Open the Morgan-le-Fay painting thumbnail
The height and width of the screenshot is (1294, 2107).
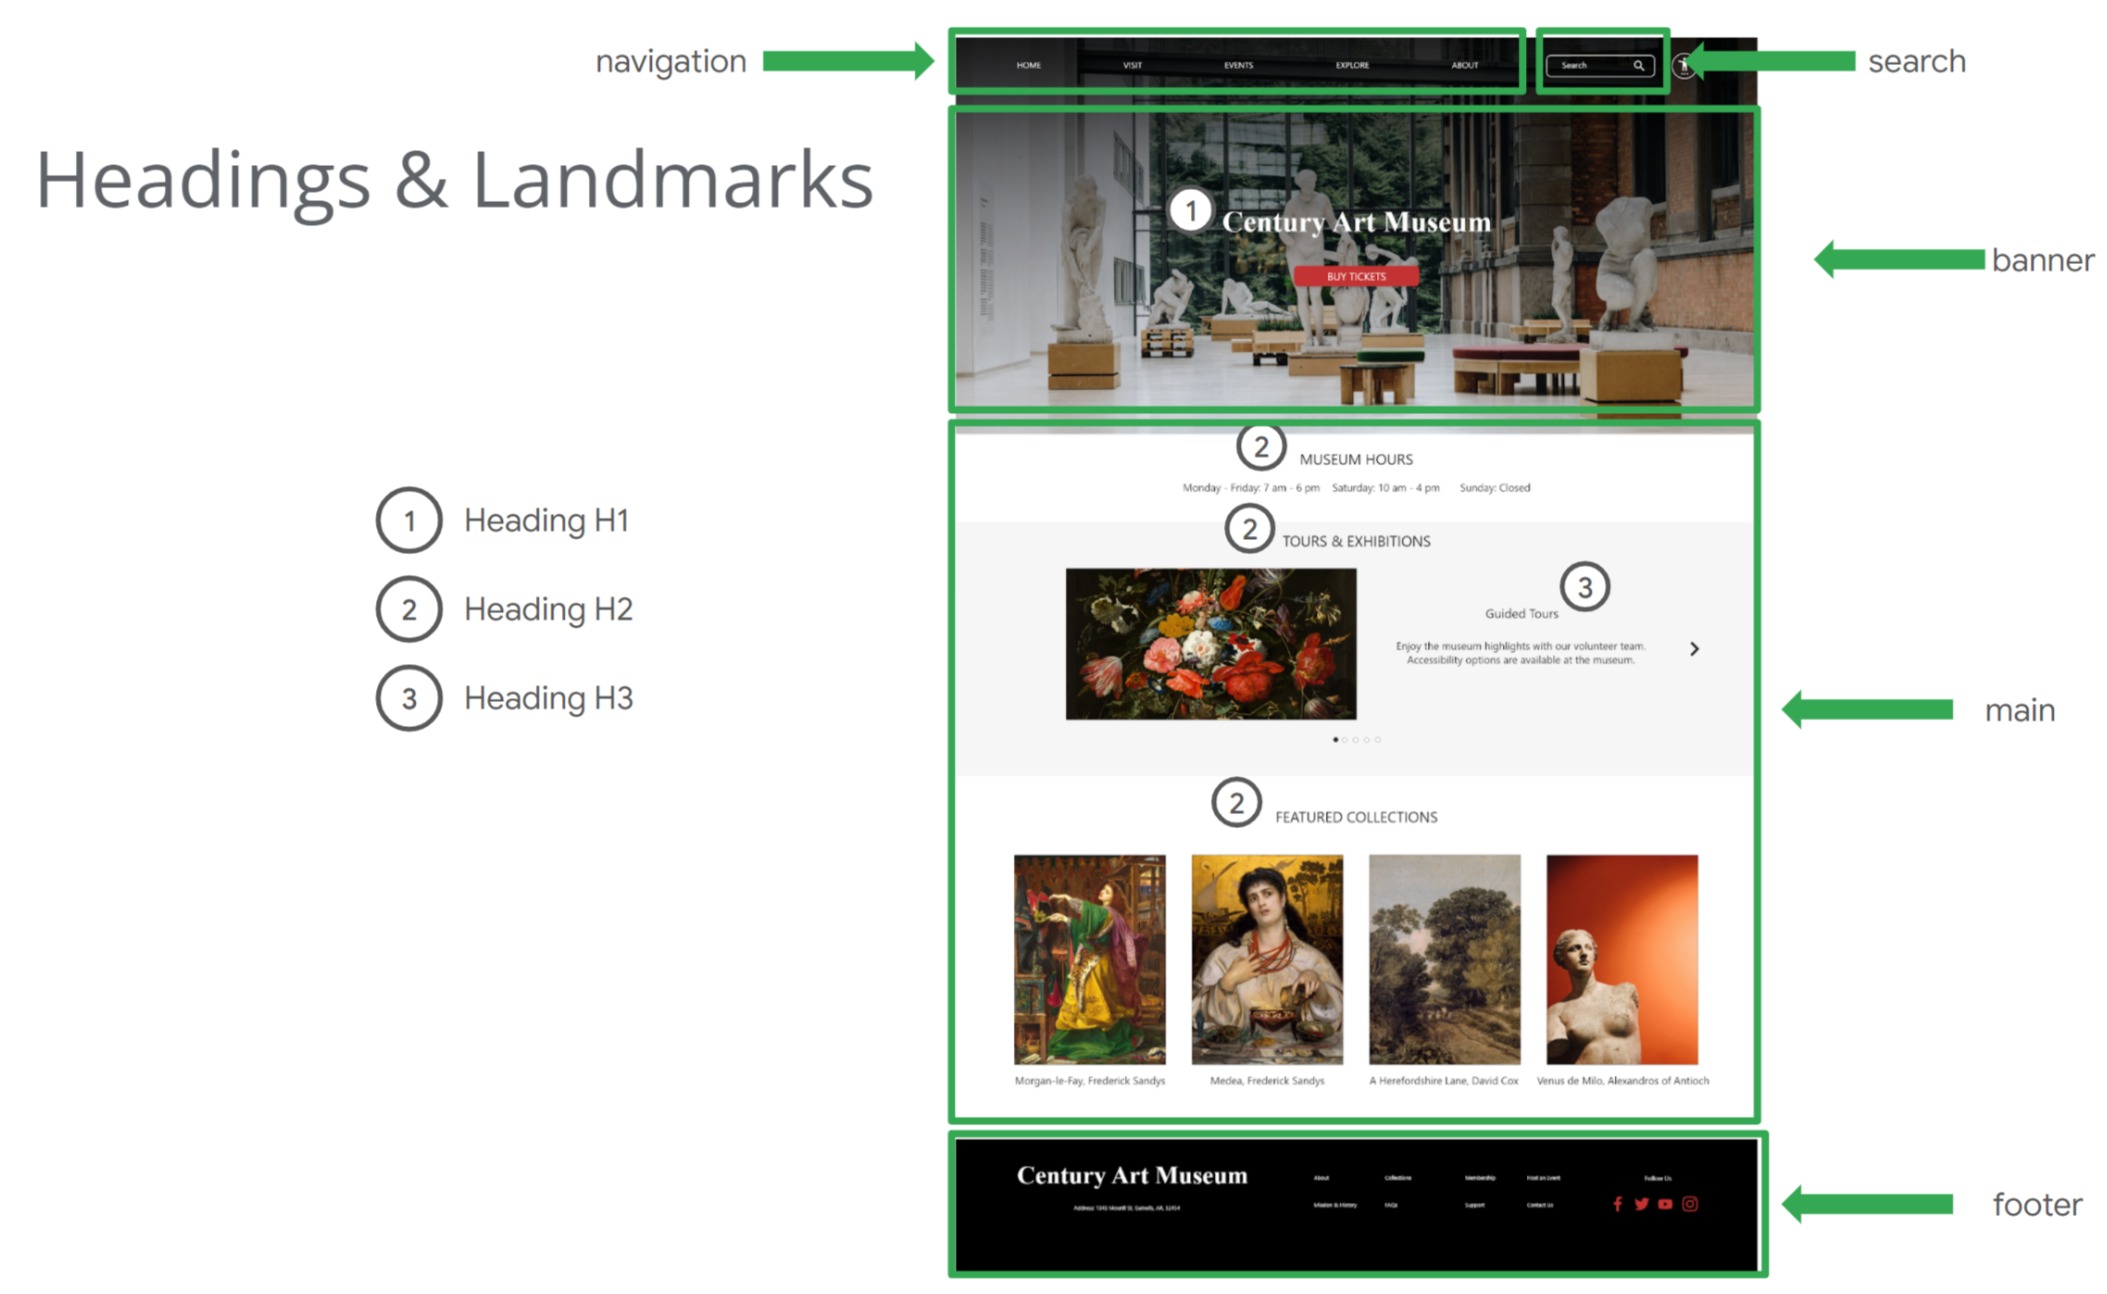click(1089, 959)
